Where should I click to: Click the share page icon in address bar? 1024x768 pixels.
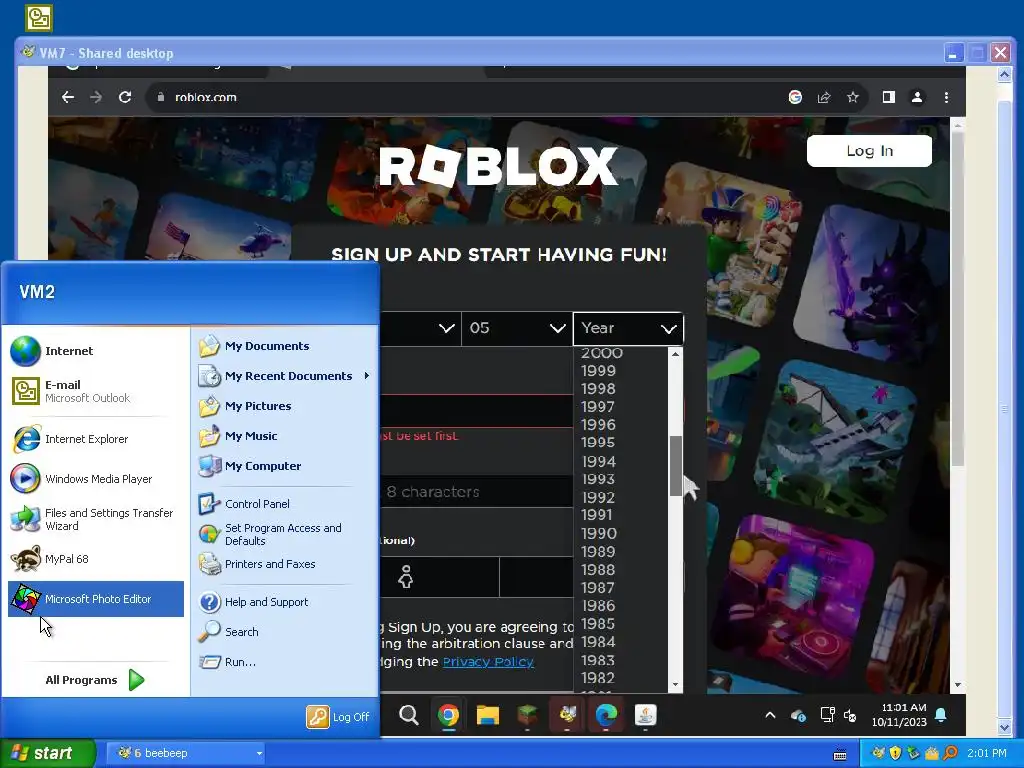824,97
